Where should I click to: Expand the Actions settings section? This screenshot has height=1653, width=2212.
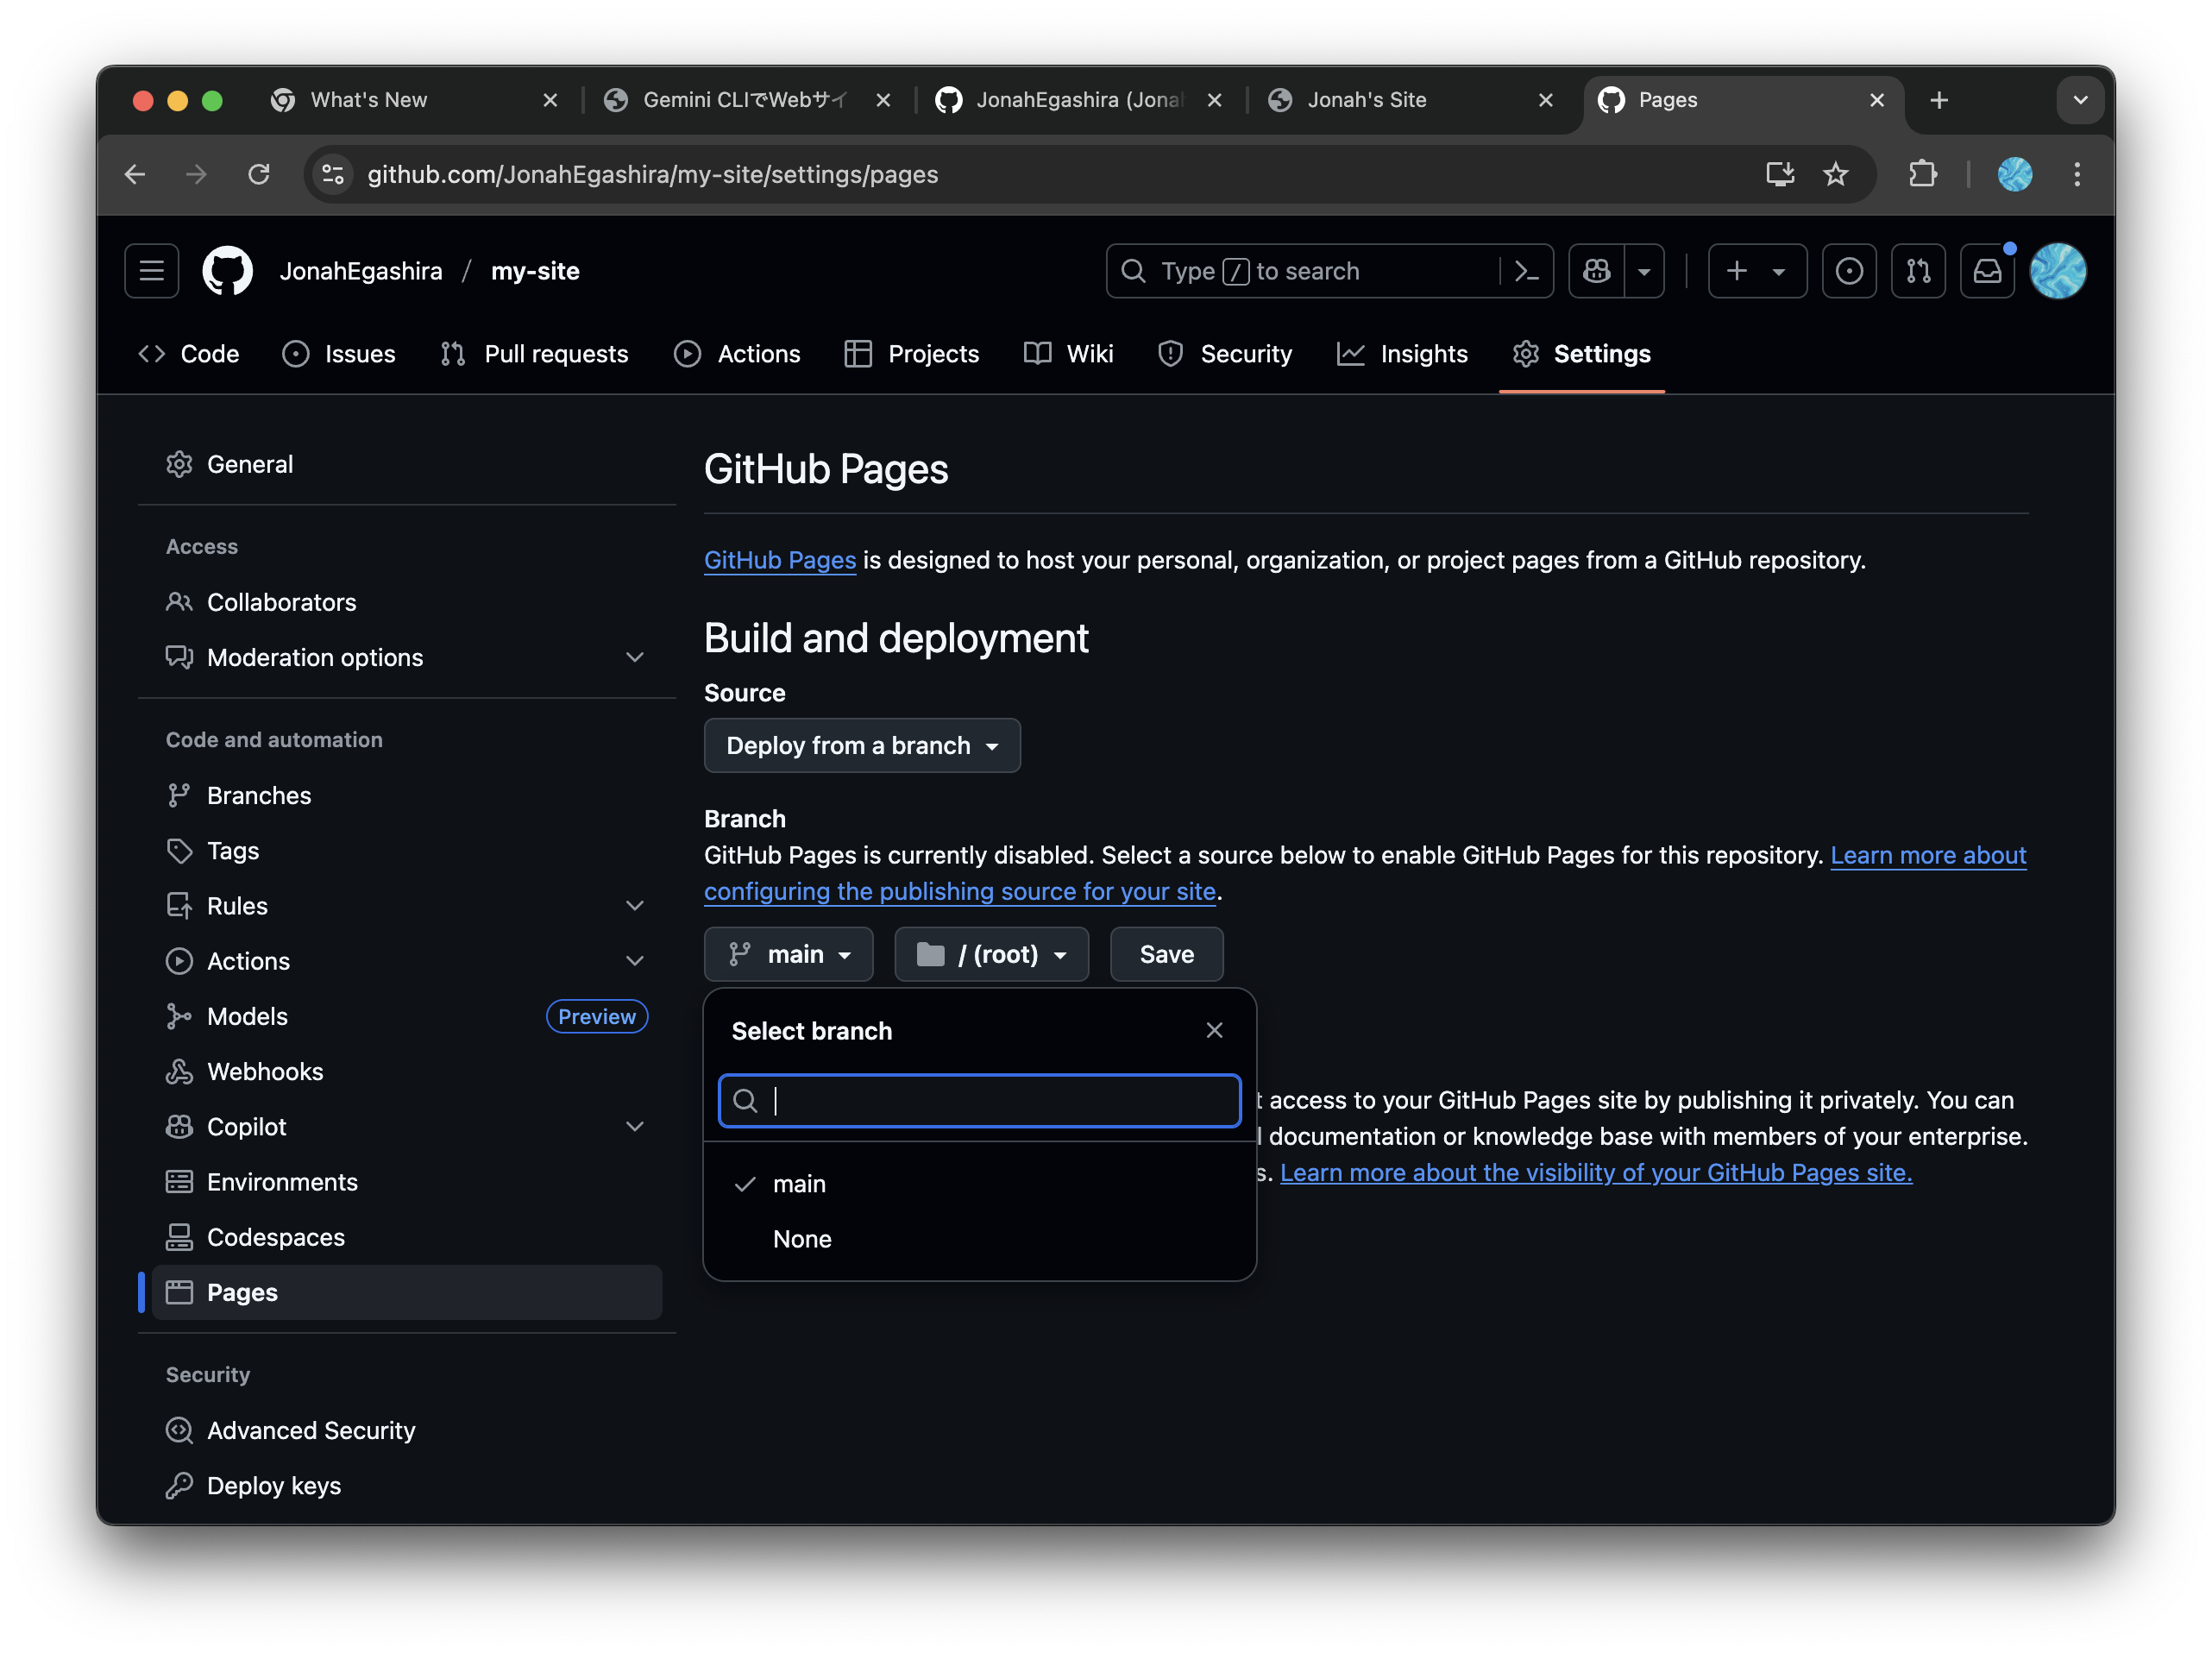tap(249, 961)
